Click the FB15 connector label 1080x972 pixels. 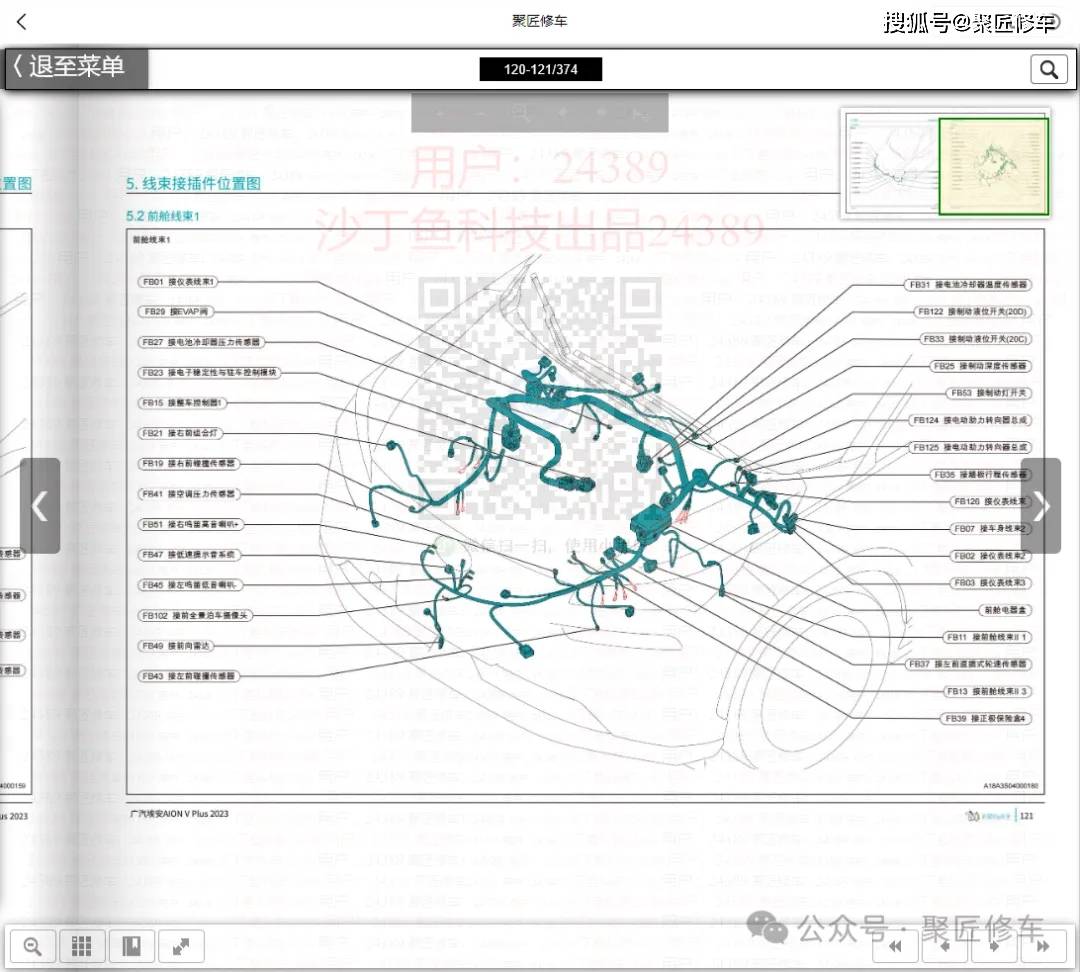coord(183,402)
